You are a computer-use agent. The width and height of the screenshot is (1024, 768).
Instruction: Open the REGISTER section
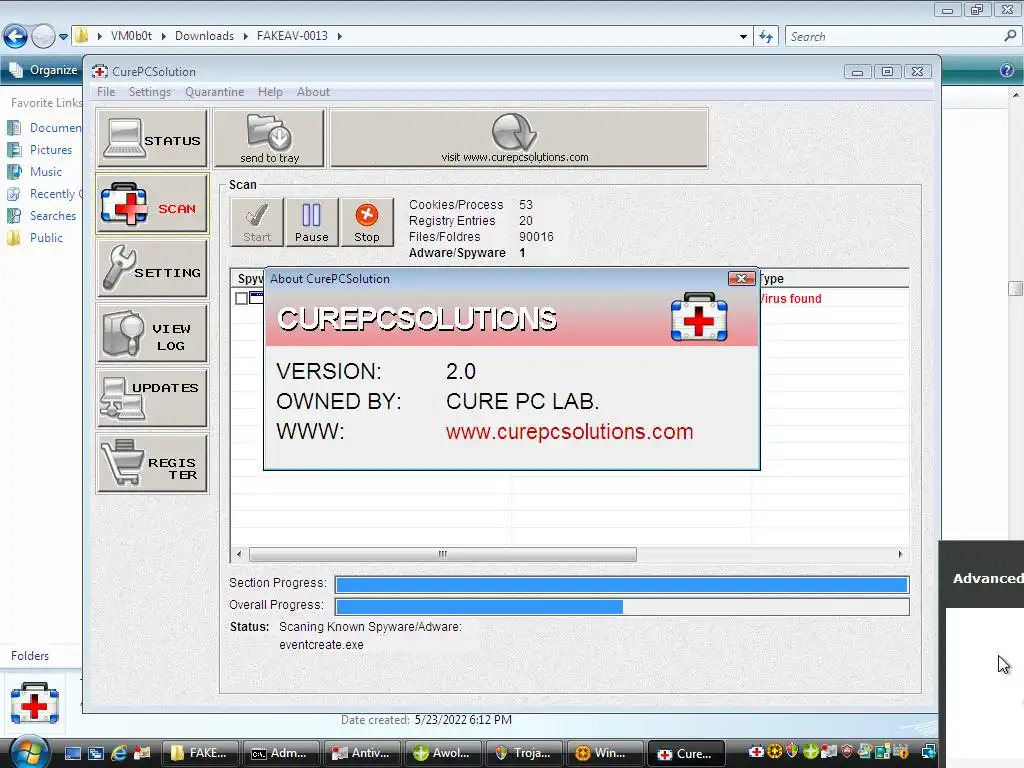click(152, 464)
